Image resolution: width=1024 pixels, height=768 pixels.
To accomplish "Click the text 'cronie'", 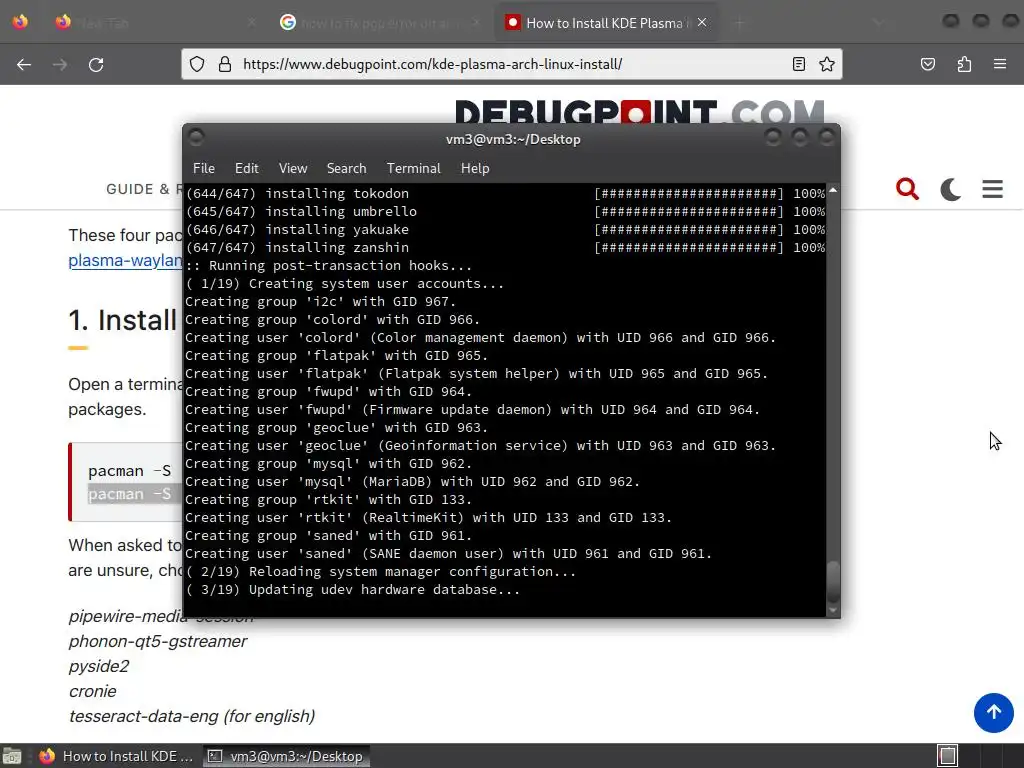I will [93, 691].
